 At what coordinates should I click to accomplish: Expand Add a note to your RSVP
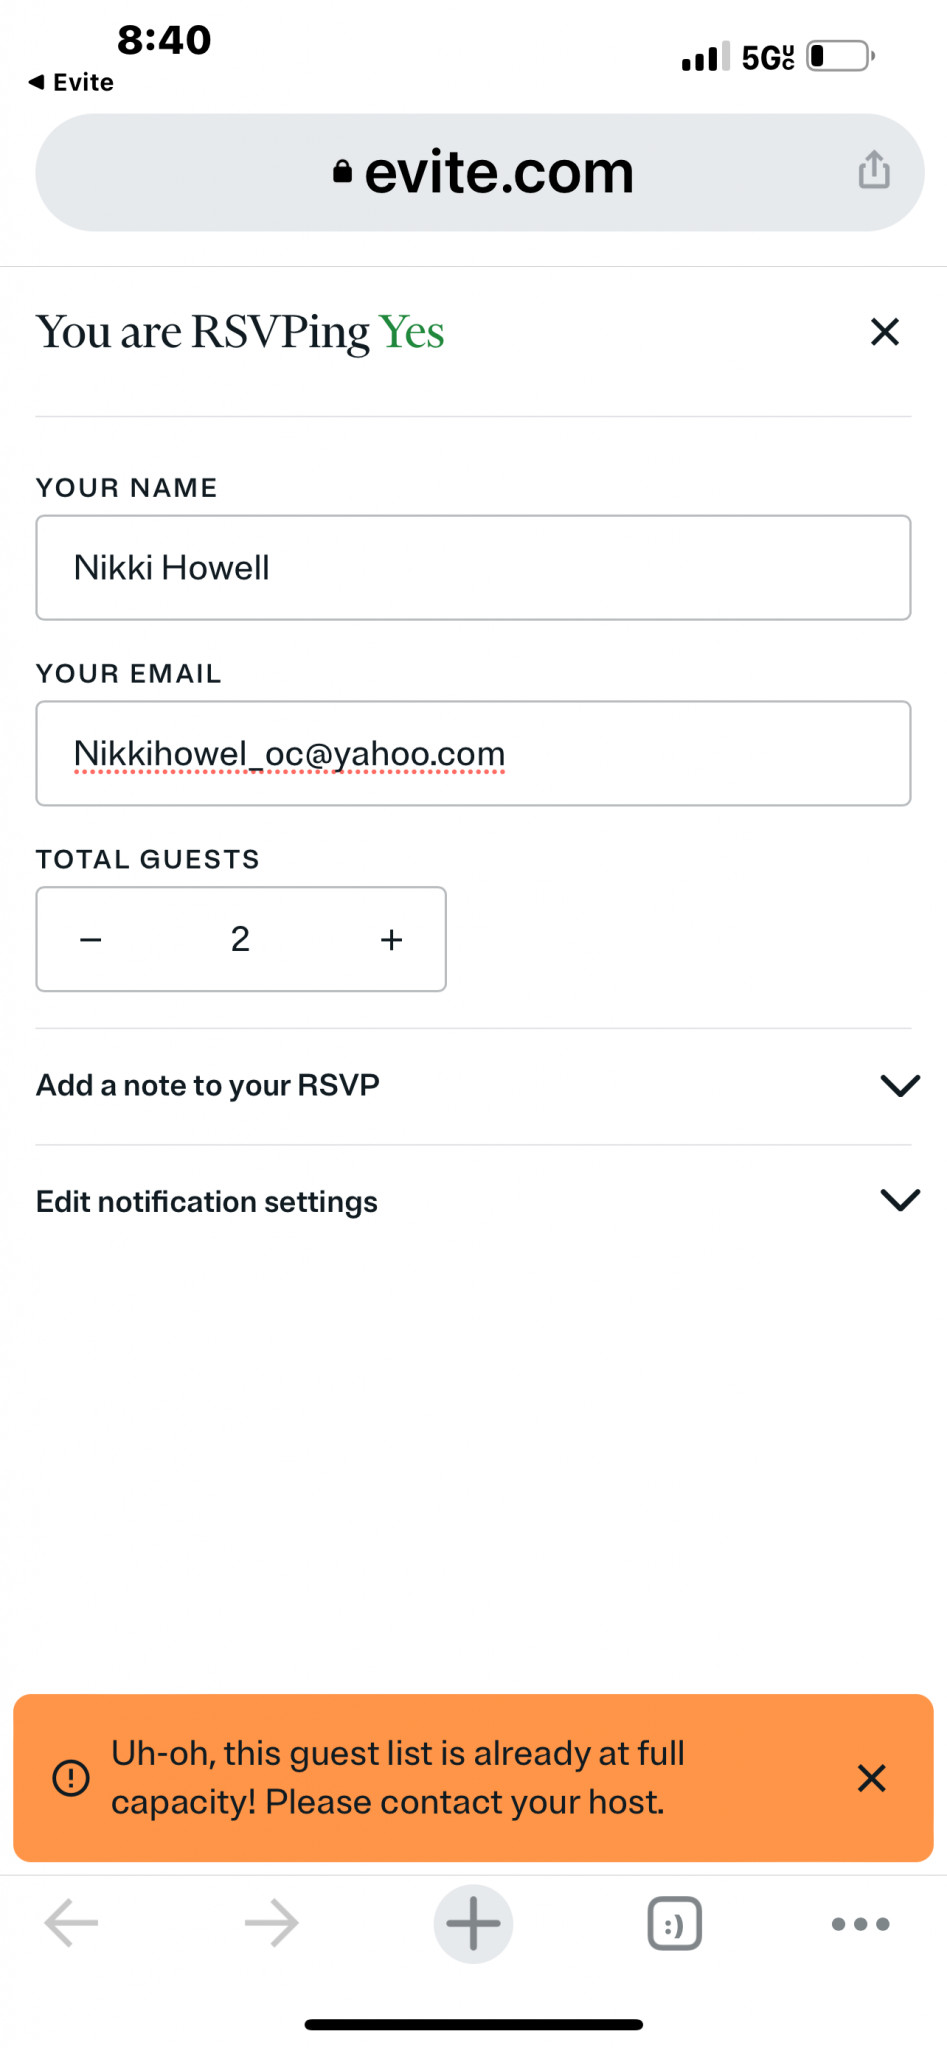473,1086
